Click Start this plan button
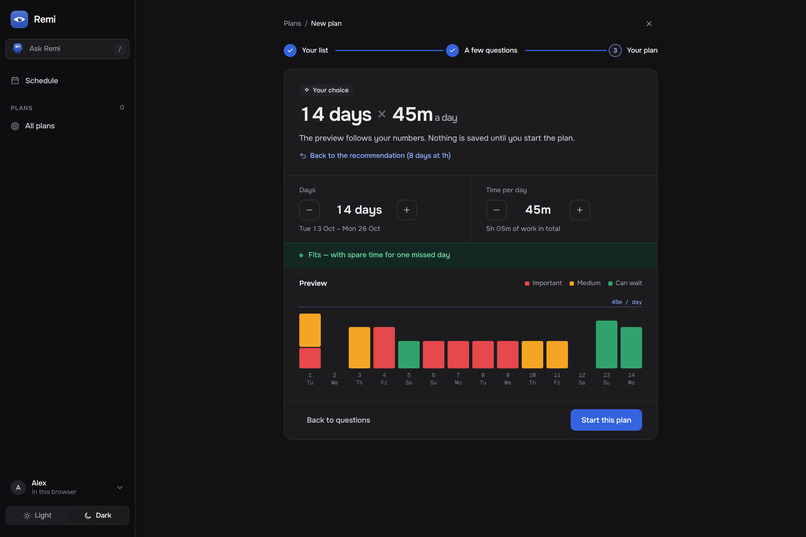Viewport: 806px width, 537px height. click(x=606, y=420)
